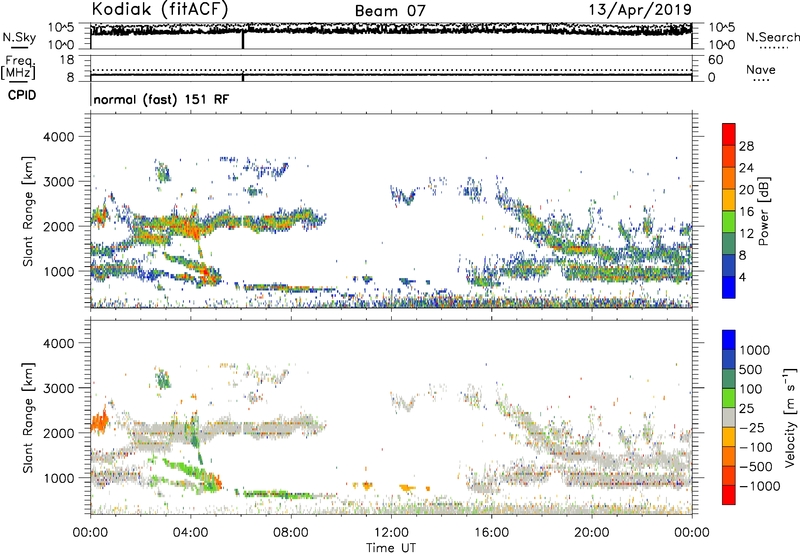Screen dimensions: 800x554
Task: Click the date '13/Apr/2019'
Action: point(640,10)
